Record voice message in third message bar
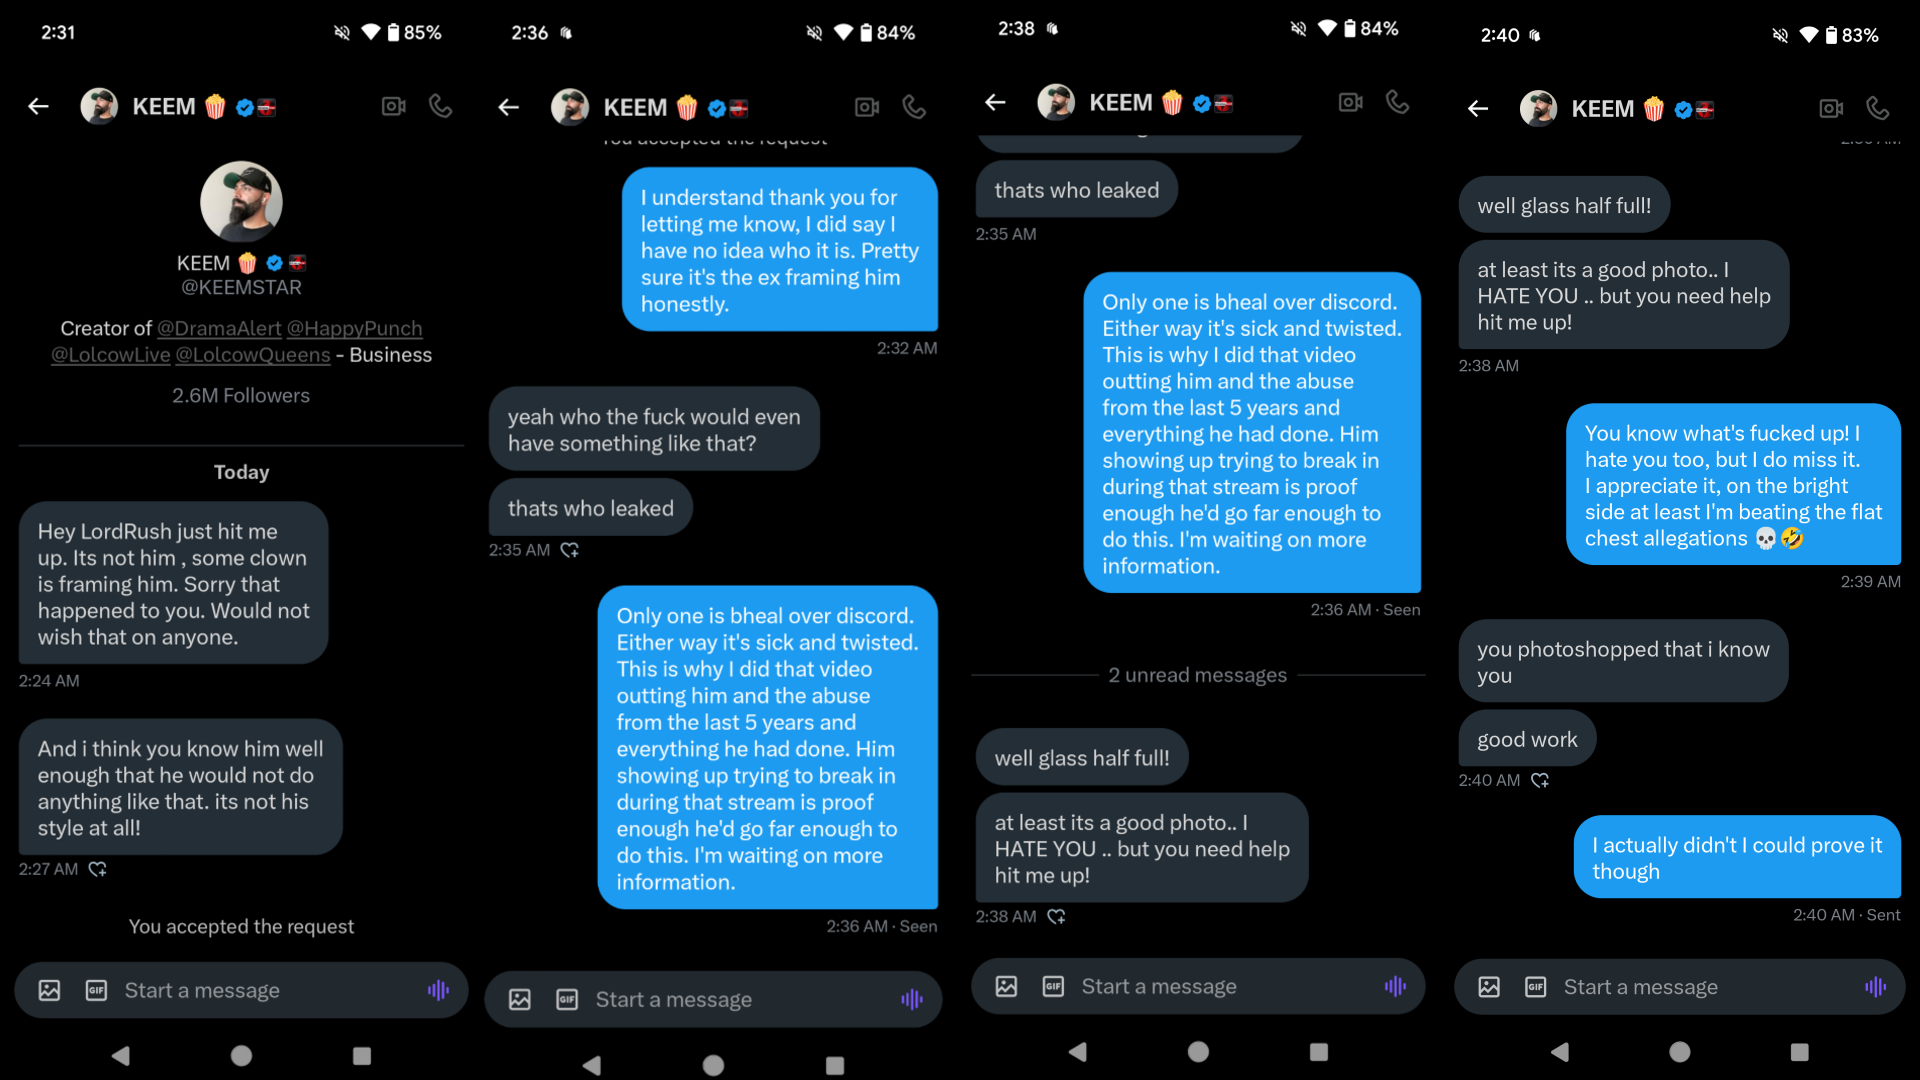Viewport: 1920px width, 1080px height. pyautogui.click(x=1395, y=986)
